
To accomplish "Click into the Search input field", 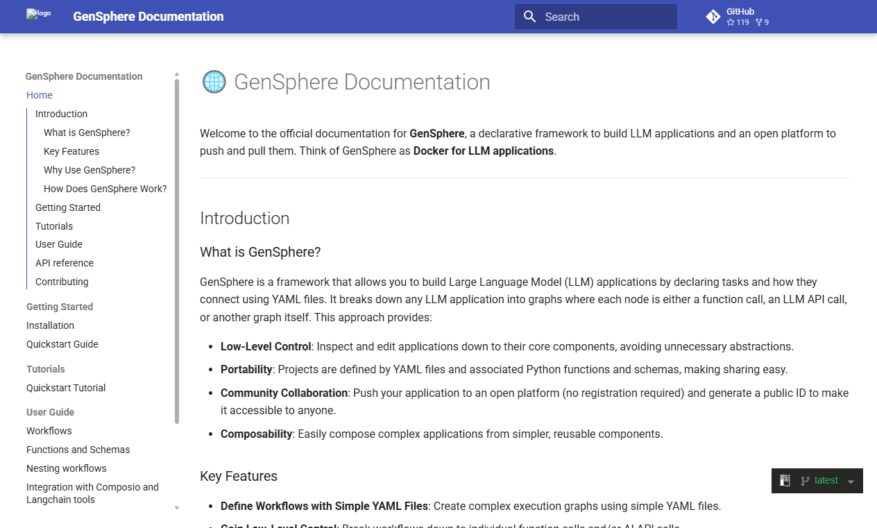I will [x=596, y=17].
